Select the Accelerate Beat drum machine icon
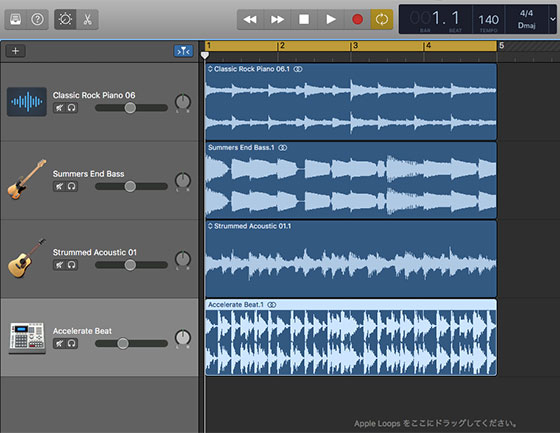The width and height of the screenshot is (560, 433). click(x=27, y=338)
